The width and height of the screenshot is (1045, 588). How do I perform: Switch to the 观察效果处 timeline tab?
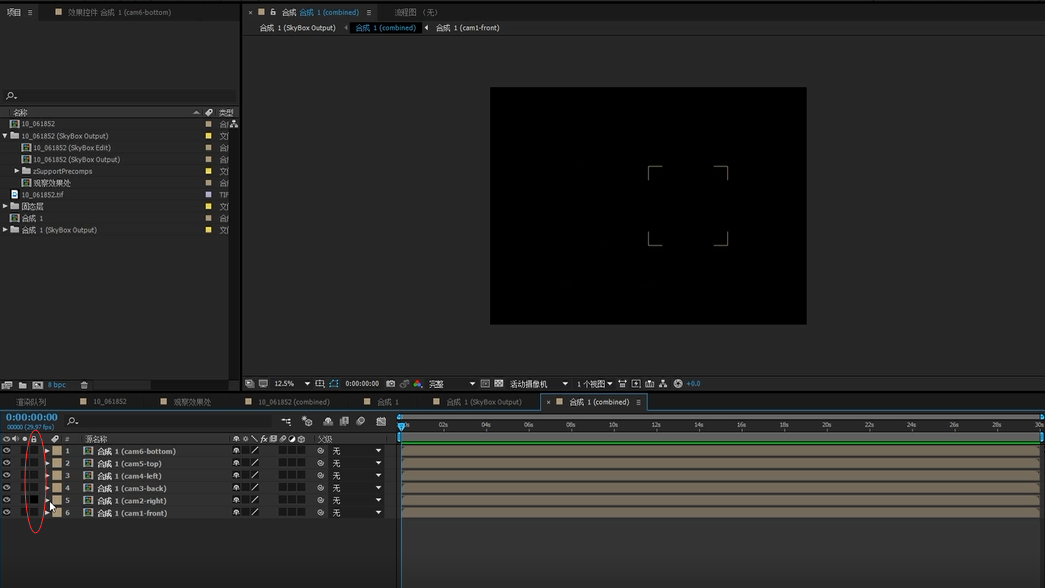(x=192, y=402)
